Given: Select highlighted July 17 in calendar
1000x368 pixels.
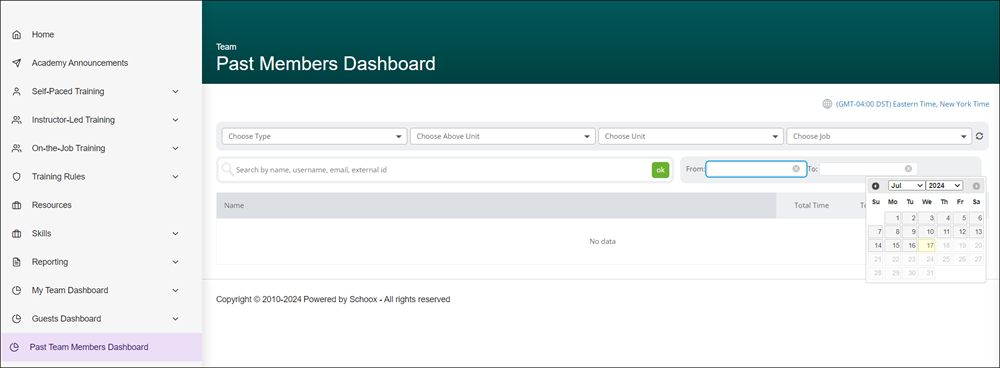Looking at the screenshot, I should (926, 246).
